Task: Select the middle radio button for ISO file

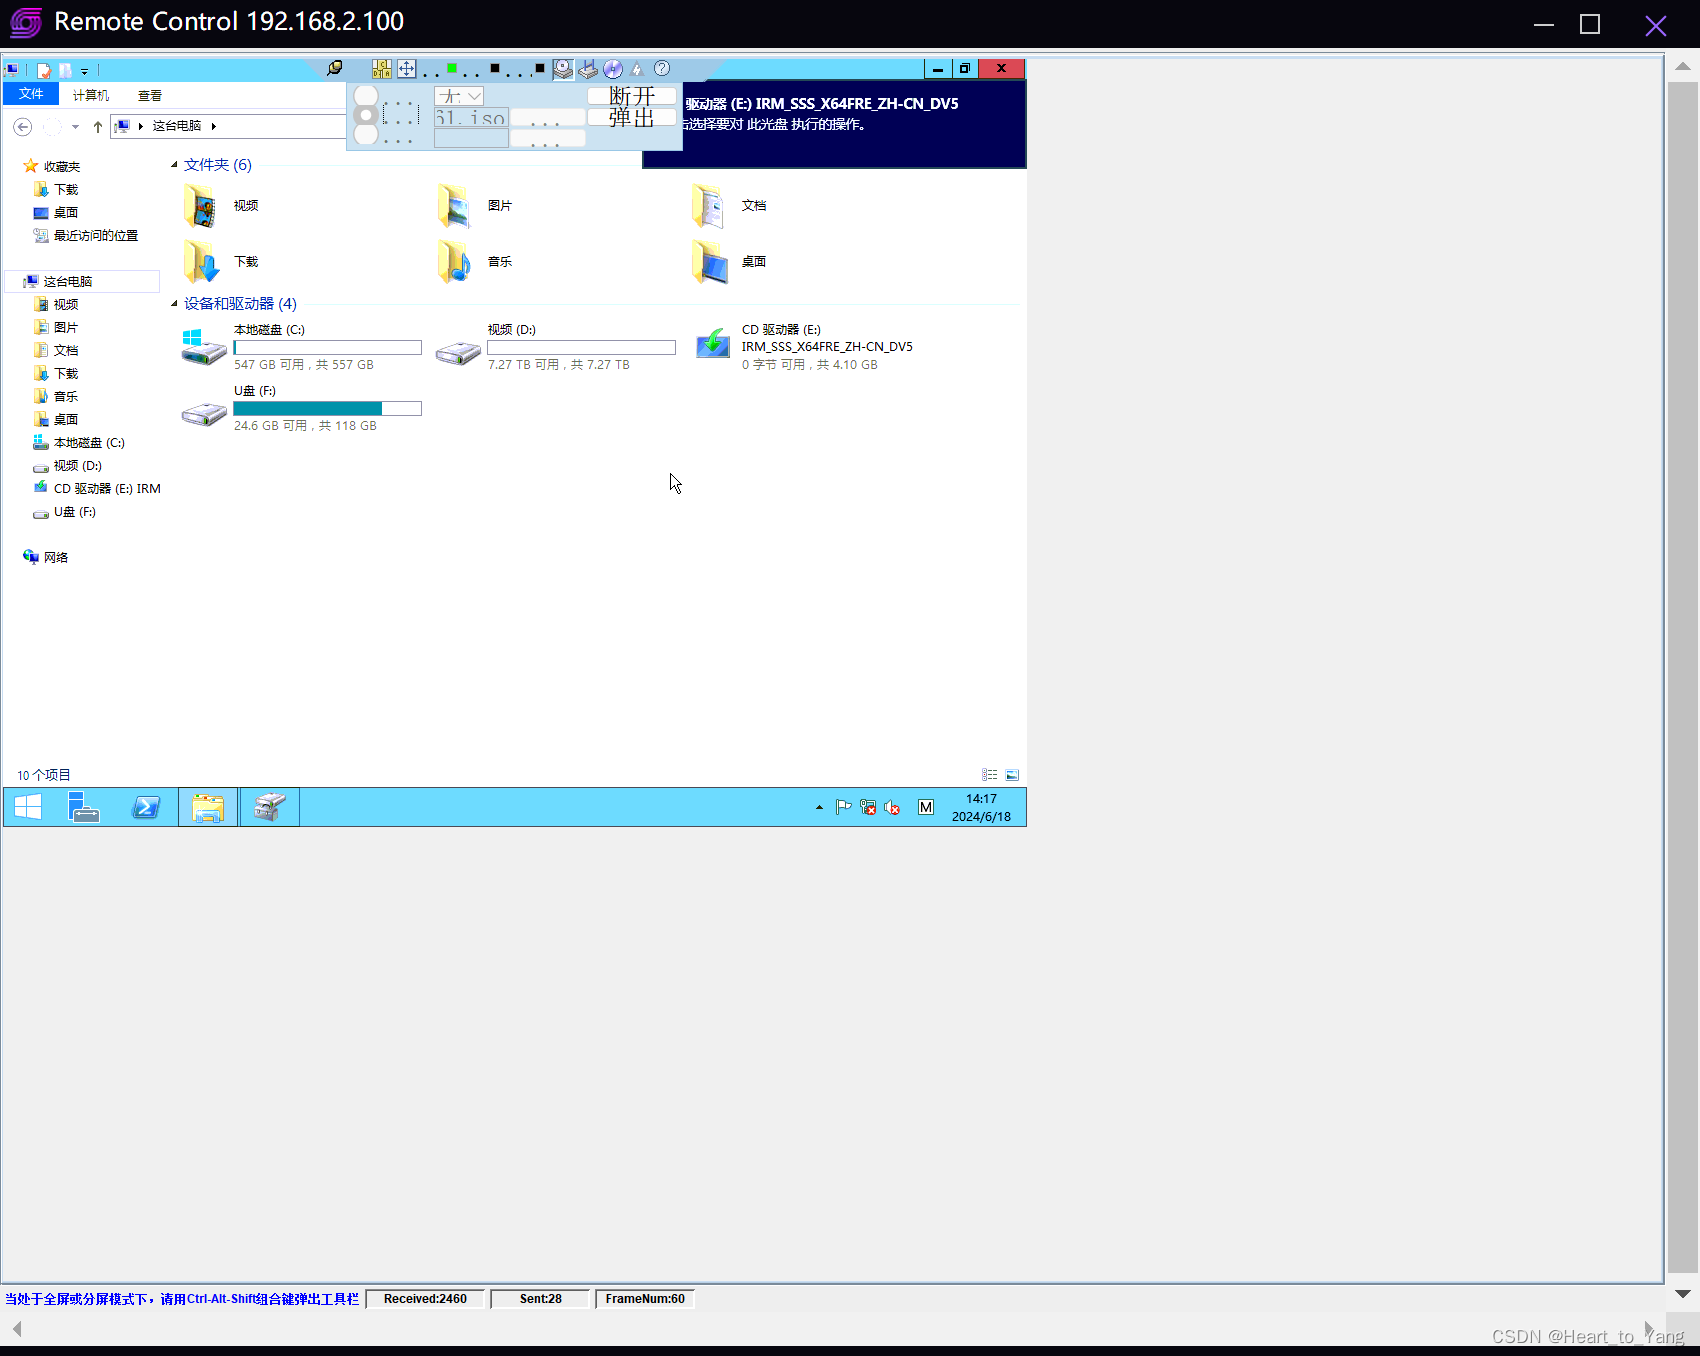Action: coord(366,116)
